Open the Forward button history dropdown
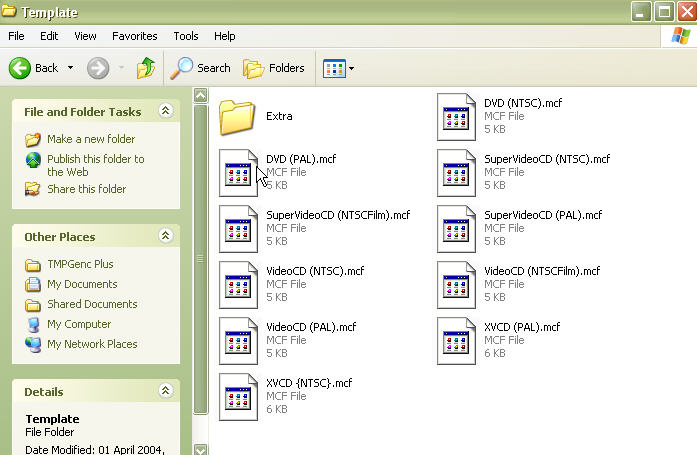This screenshot has height=455, width=697. [x=121, y=68]
